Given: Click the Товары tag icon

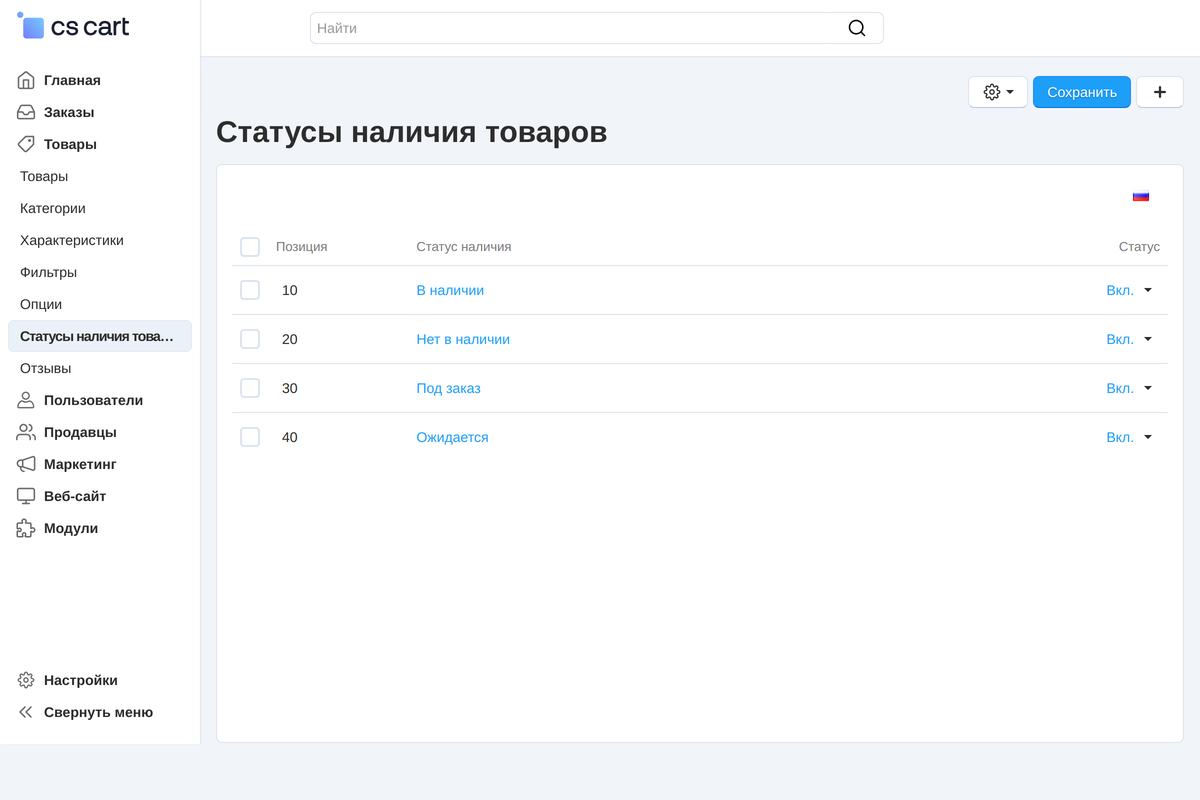Looking at the screenshot, I should (26, 144).
